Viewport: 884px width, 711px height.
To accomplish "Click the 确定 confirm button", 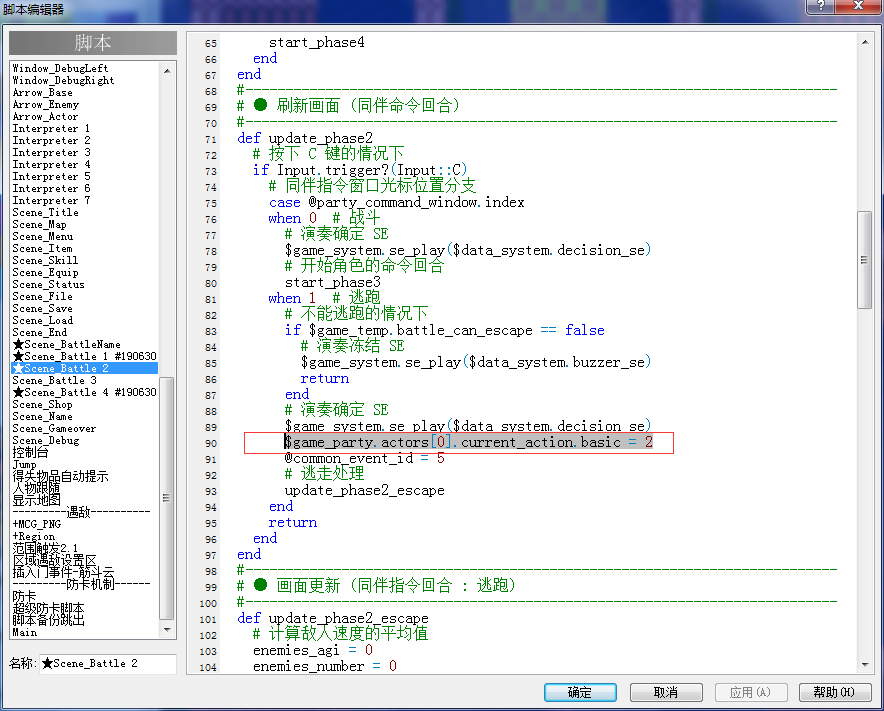I will pos(580,692).
